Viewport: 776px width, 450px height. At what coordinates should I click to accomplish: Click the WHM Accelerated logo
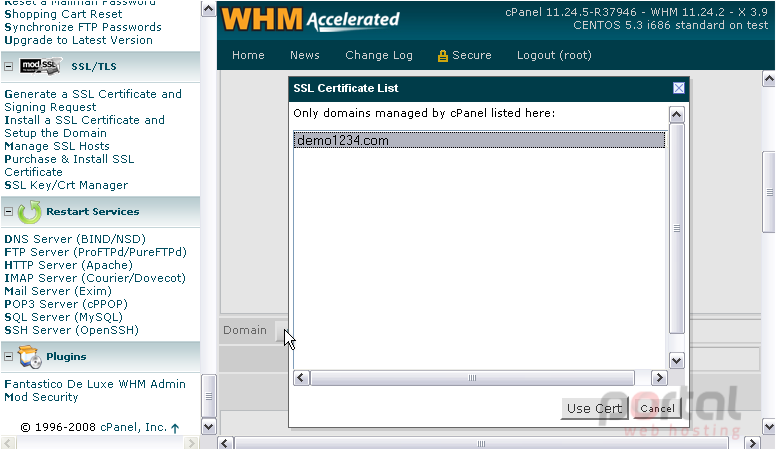click(310, 20)
